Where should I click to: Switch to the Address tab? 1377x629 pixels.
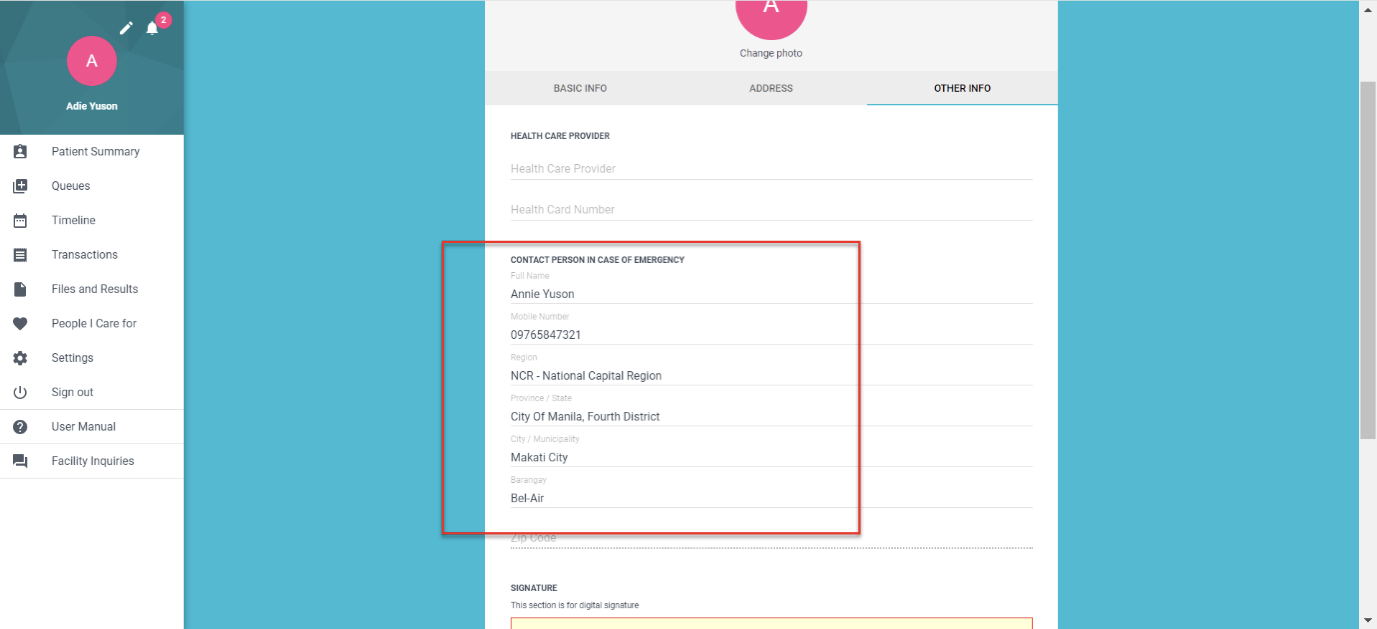click(771, 89)
